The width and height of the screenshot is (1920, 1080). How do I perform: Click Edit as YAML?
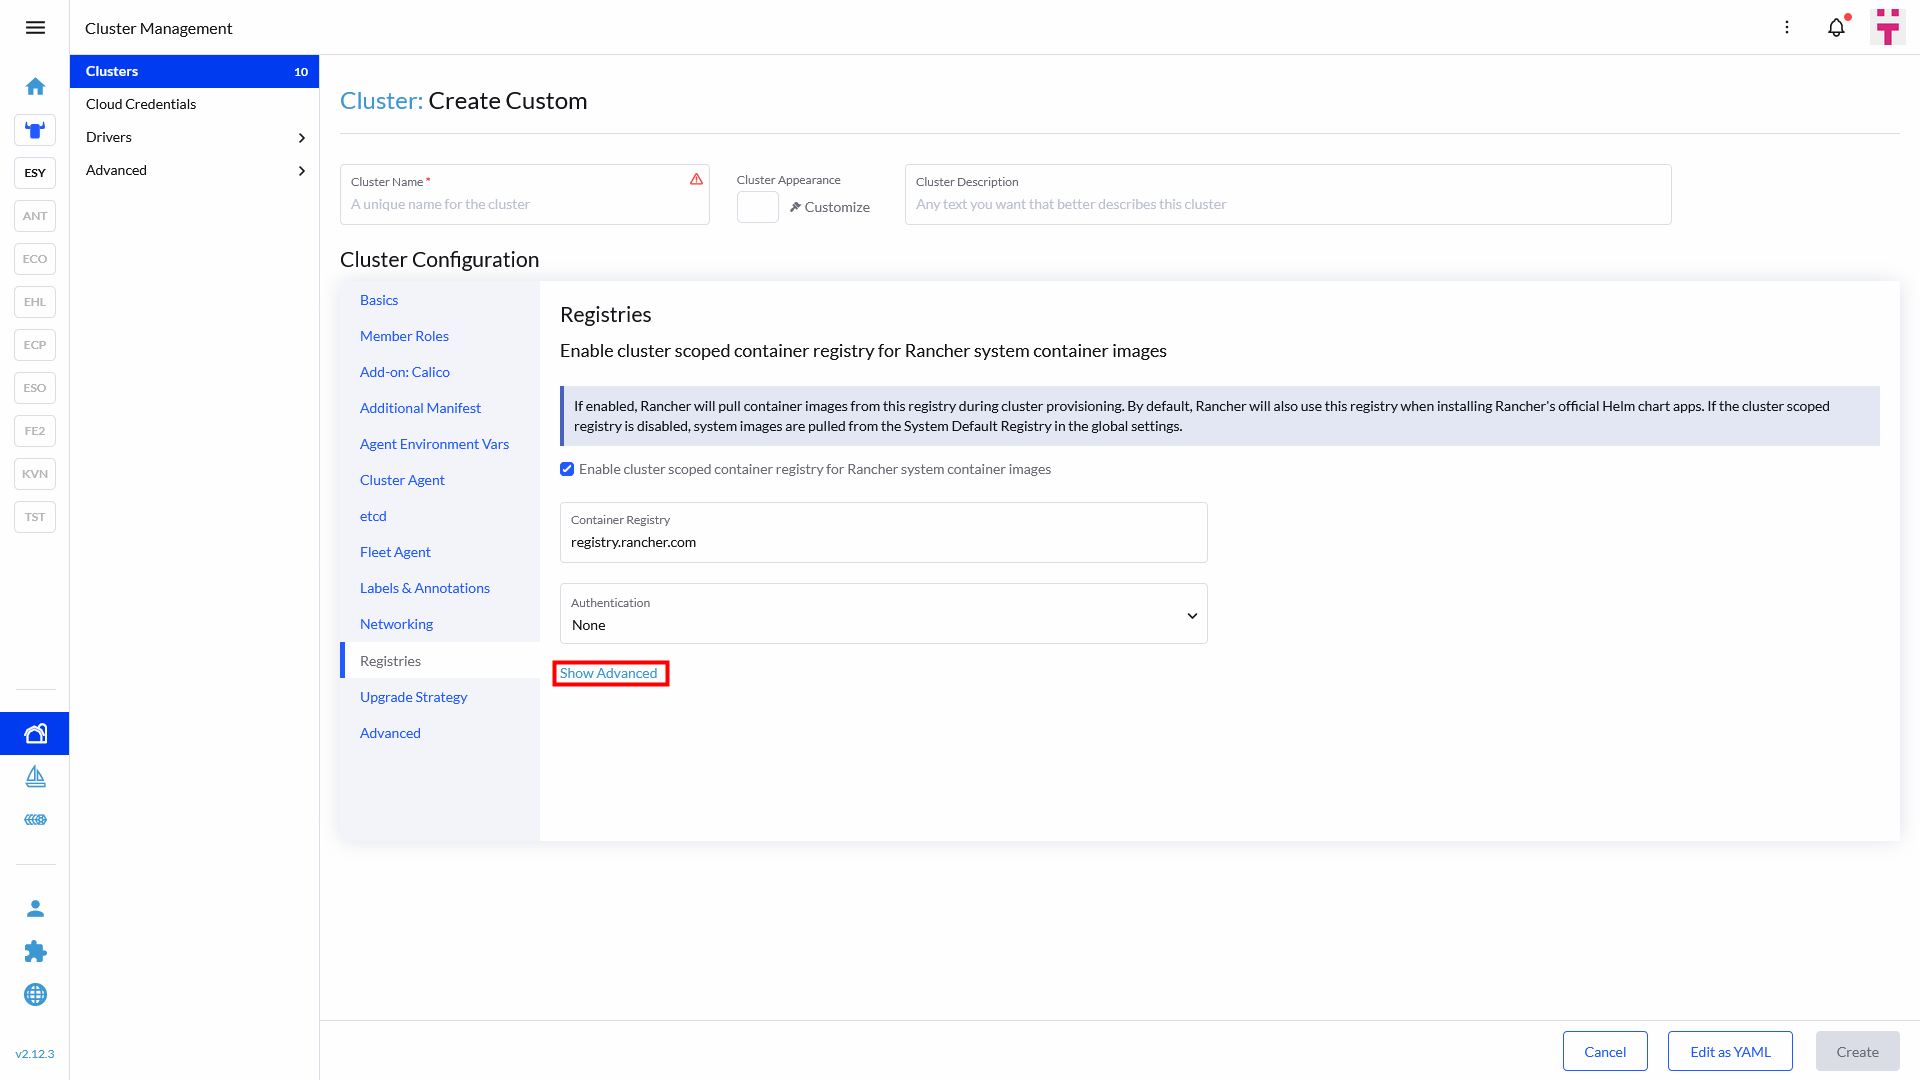(1730, 1051)
